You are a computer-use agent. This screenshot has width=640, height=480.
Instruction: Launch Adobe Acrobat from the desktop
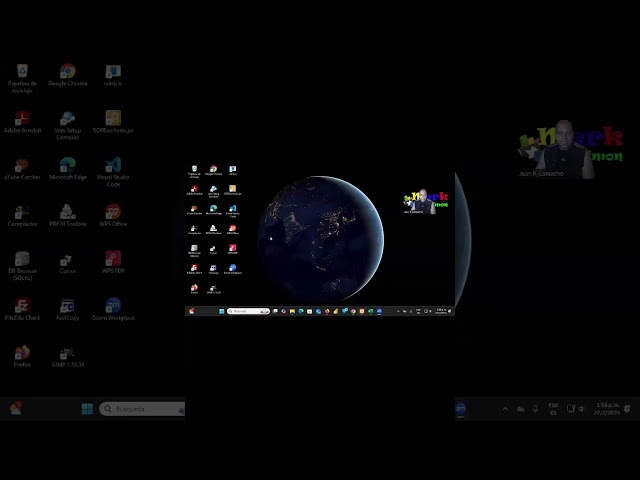pyautogui.click(x=21, y=119)
